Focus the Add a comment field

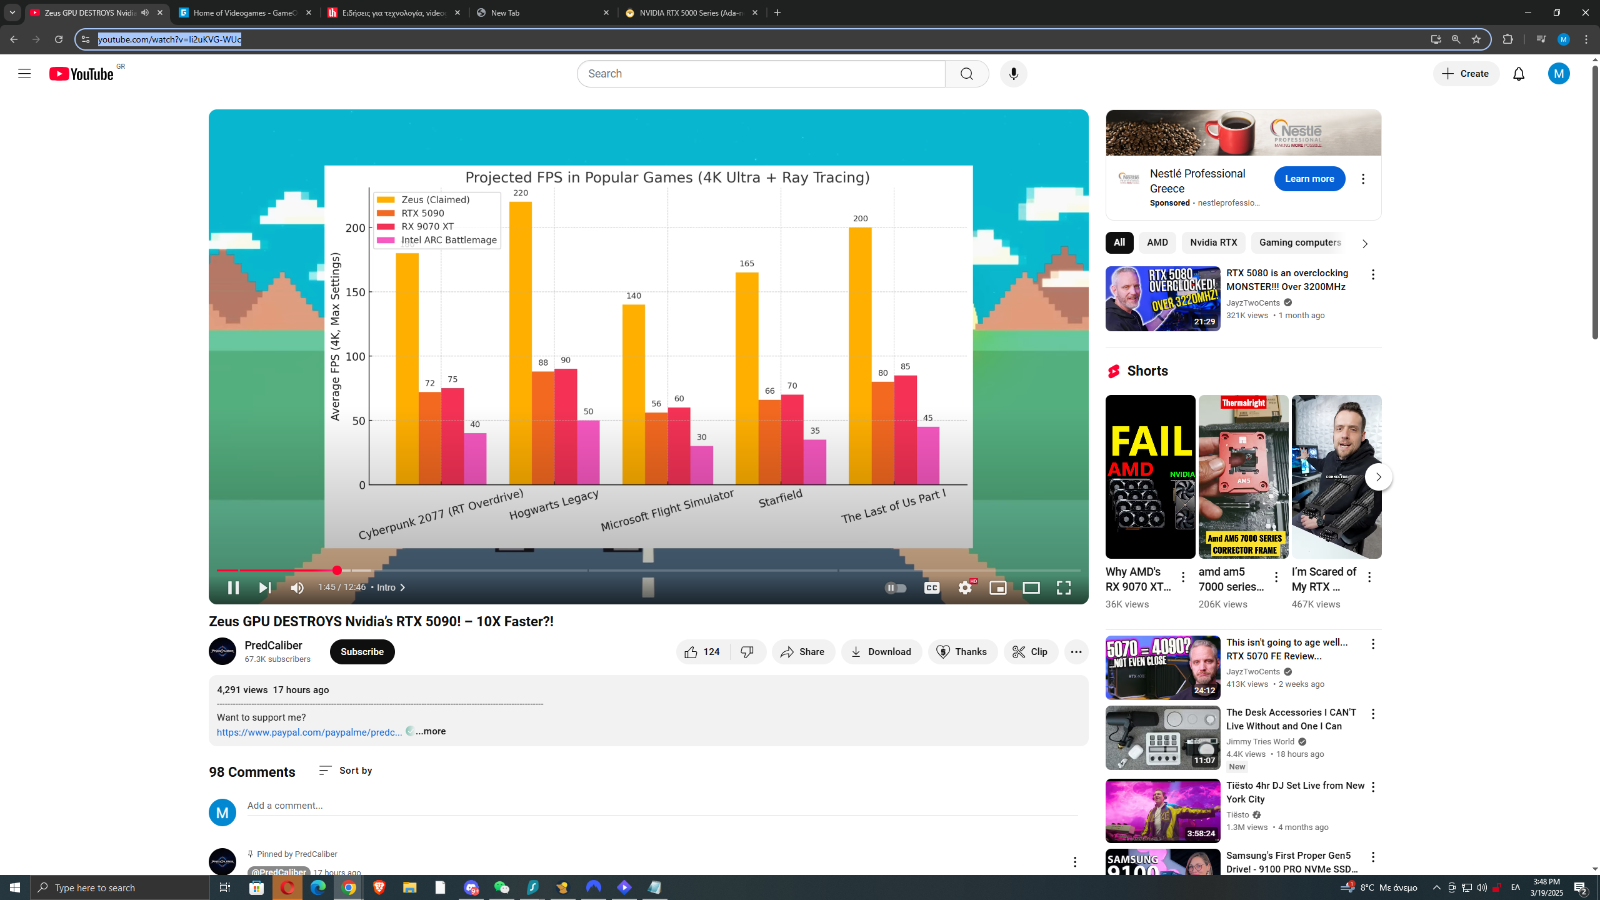point(662,806)
